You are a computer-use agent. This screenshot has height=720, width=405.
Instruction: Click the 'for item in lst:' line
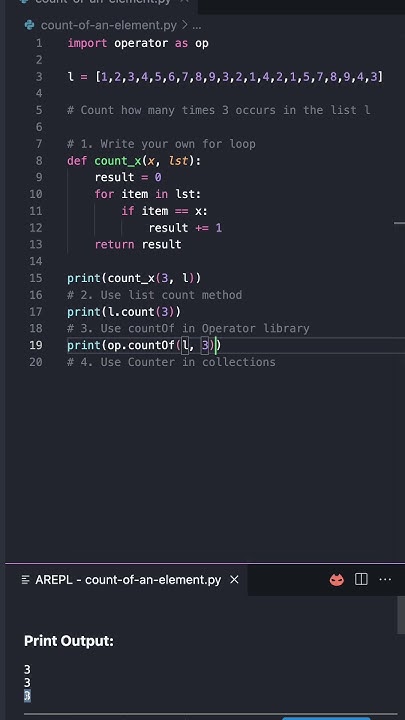tap(148, 194)
